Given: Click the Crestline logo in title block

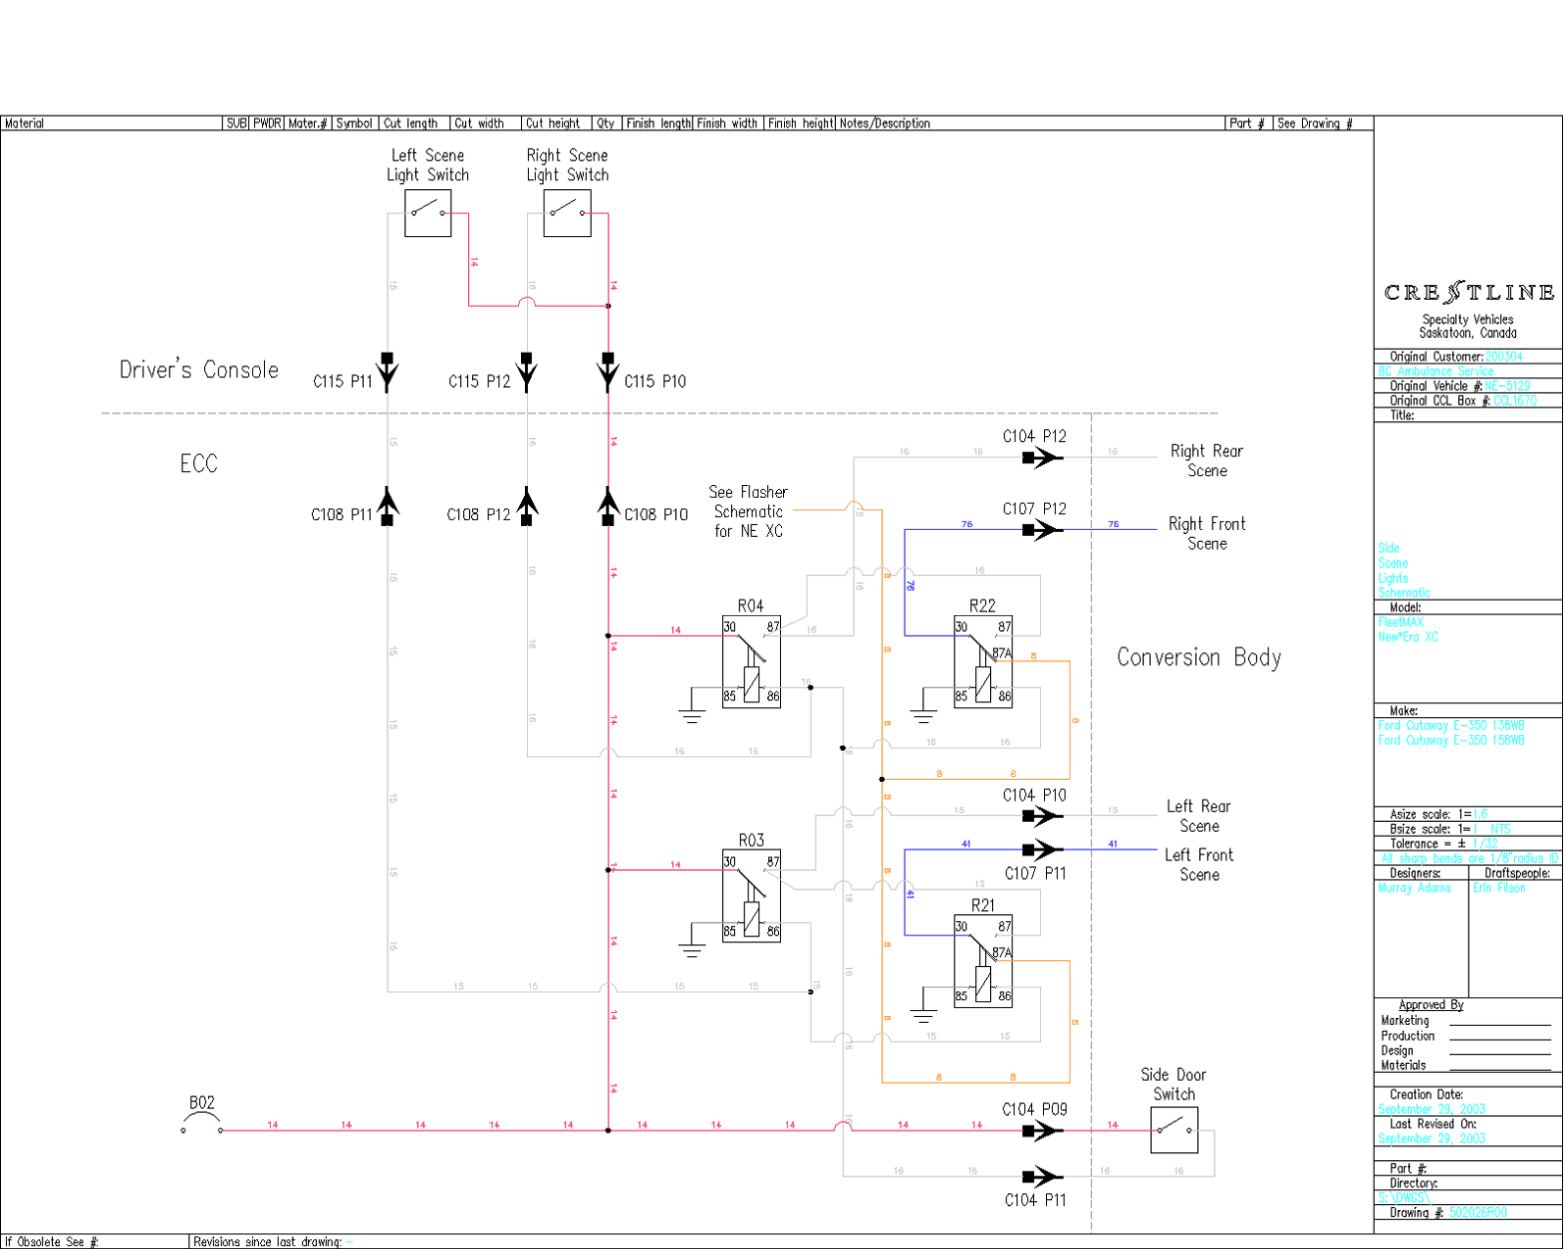Looking at the screenshot, I should coord(1468,293).
